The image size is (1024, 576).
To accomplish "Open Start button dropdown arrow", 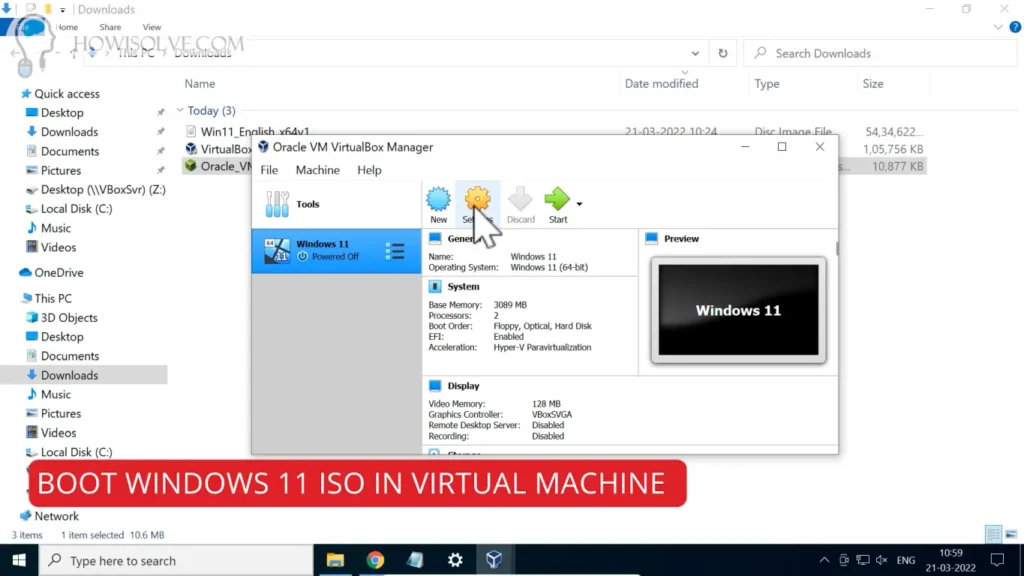I will [x=579, y=204].
